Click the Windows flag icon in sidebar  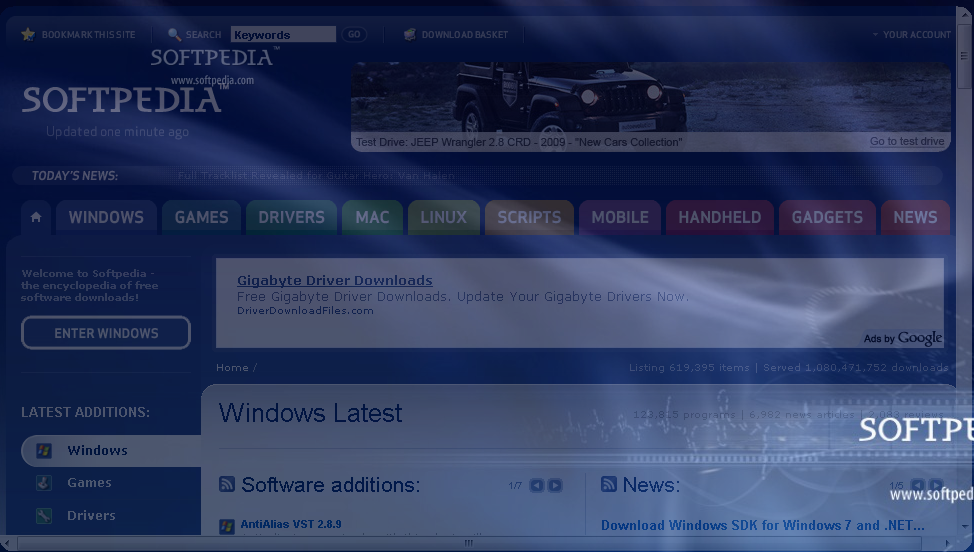[44, 450]
